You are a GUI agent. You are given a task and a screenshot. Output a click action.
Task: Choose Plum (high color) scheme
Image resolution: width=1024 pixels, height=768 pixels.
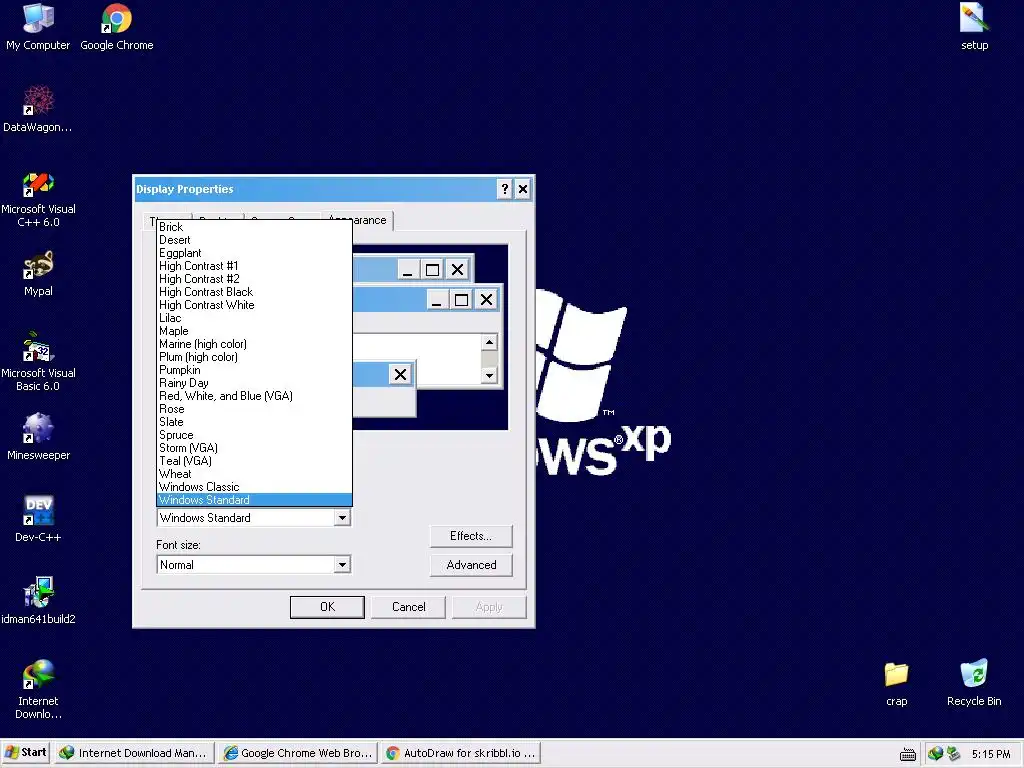255,357
